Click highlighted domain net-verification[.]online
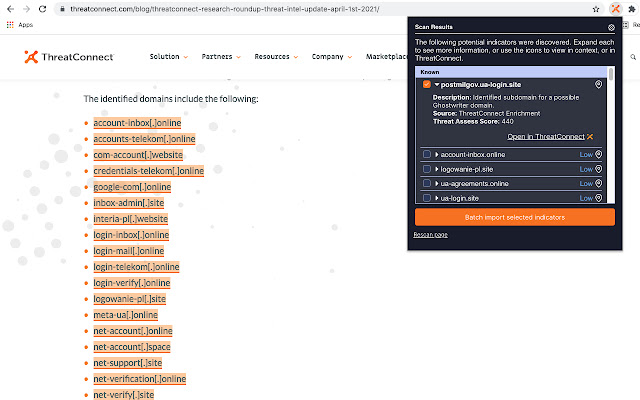The image size is (640, 400). tap(140, 379)
